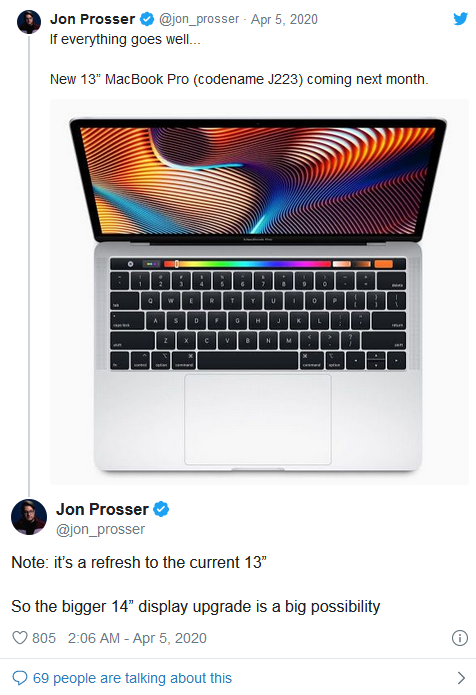This screenshot has width=476, height=695.
Task: Open the '2:06 AM - Apr 5, 2020' timestamp
Action: click(137, 638)
